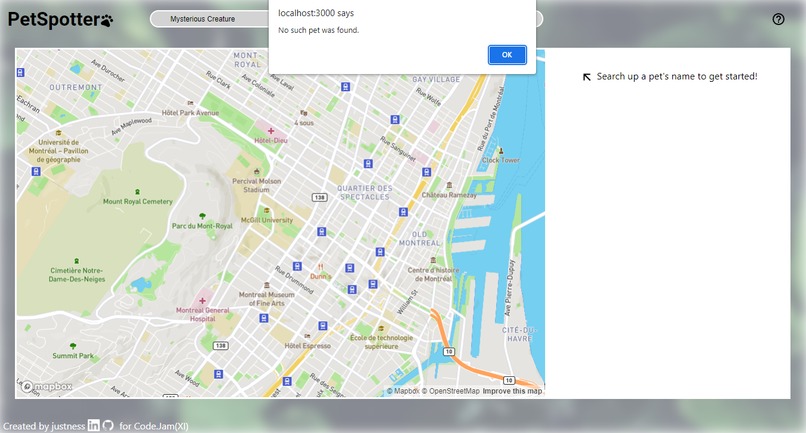Viewport: 806px width, 433px height.
Task: Click the 'MONT-ROYAL' district label
Action: coord(247,60)
